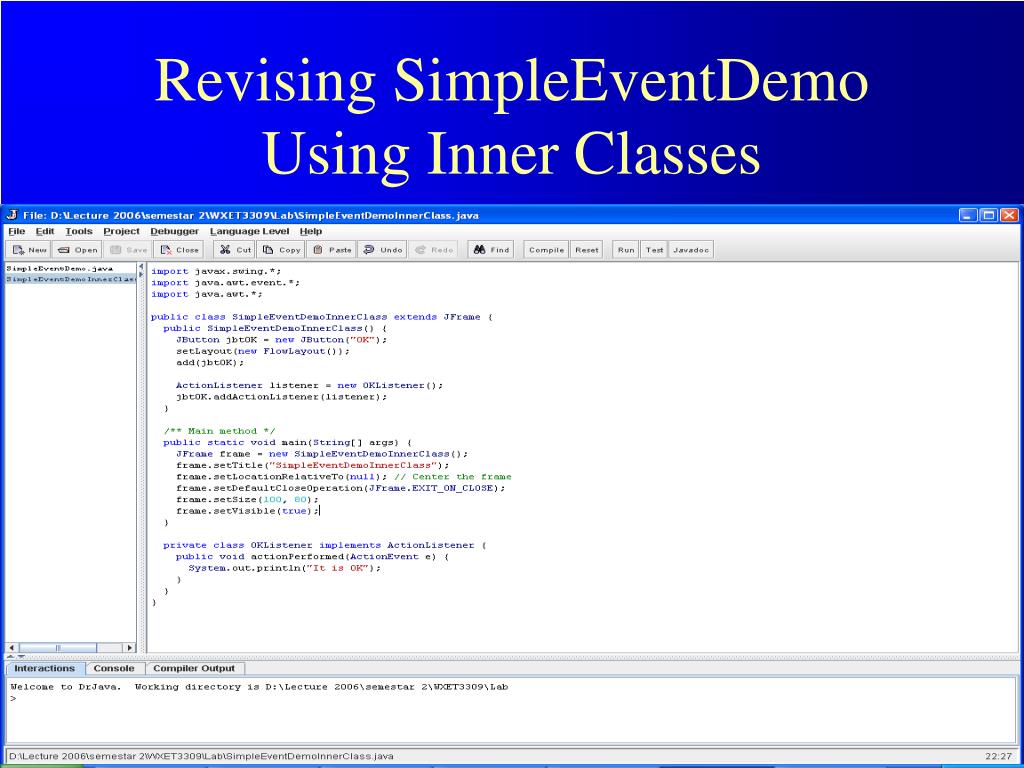The height and width of the screenshot is (768, 1024).
Task: Click the DrJava window title bar icon
Action: point(12,215)
